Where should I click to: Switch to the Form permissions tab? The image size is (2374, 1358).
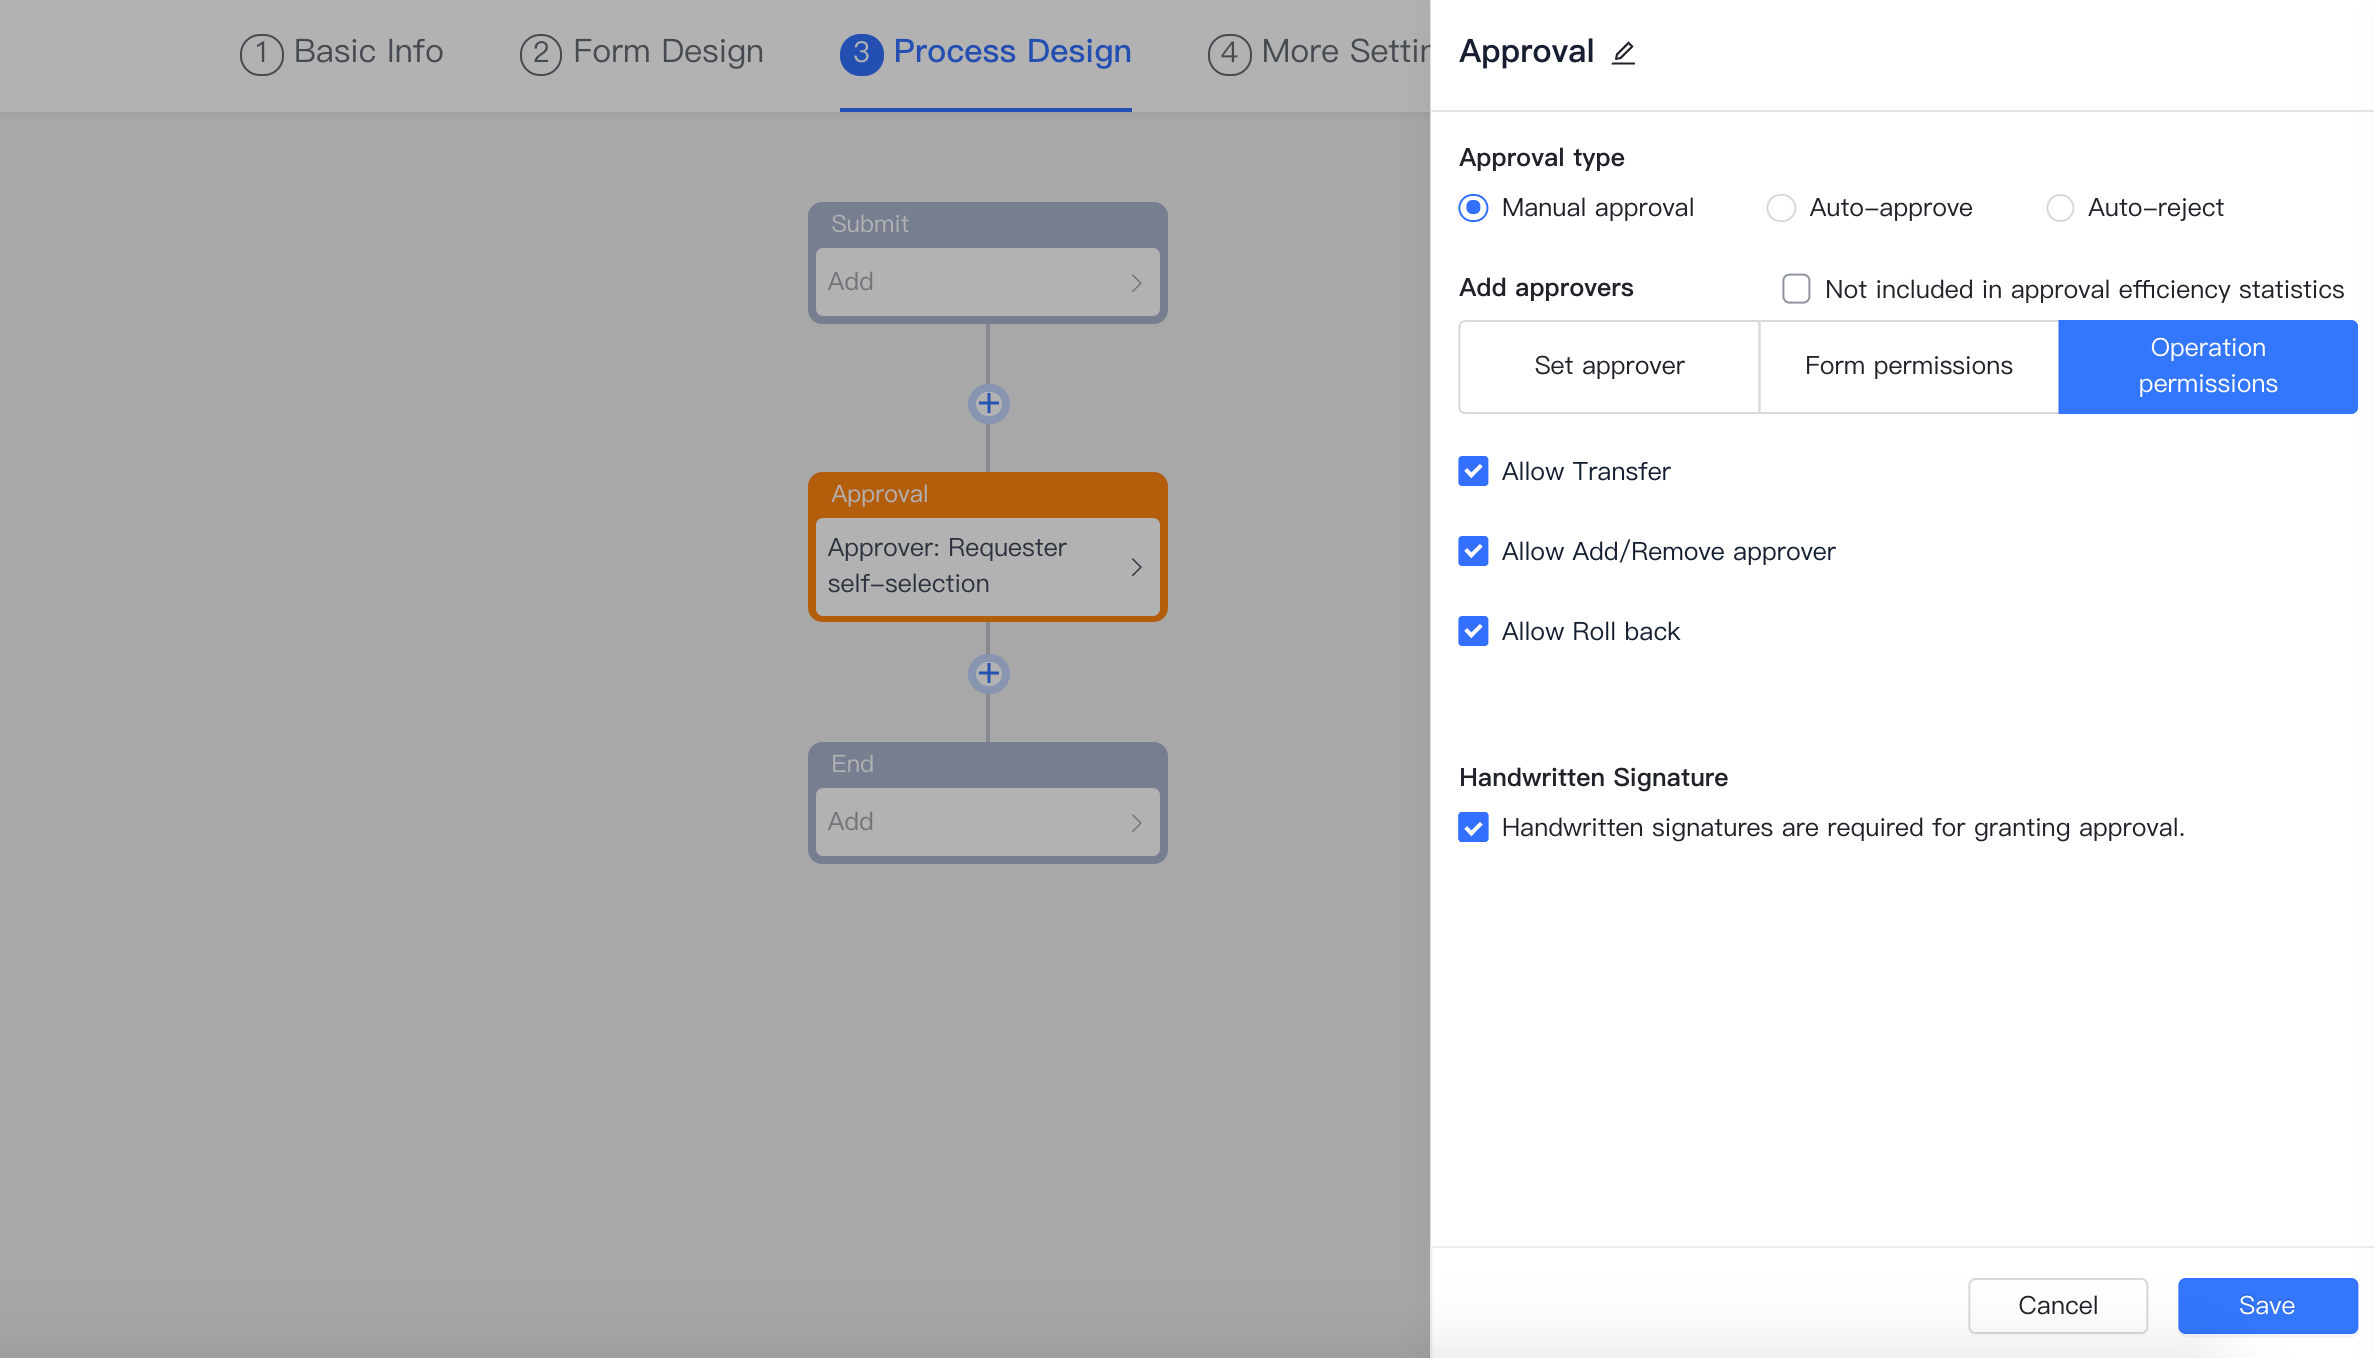click(1908, 366)
